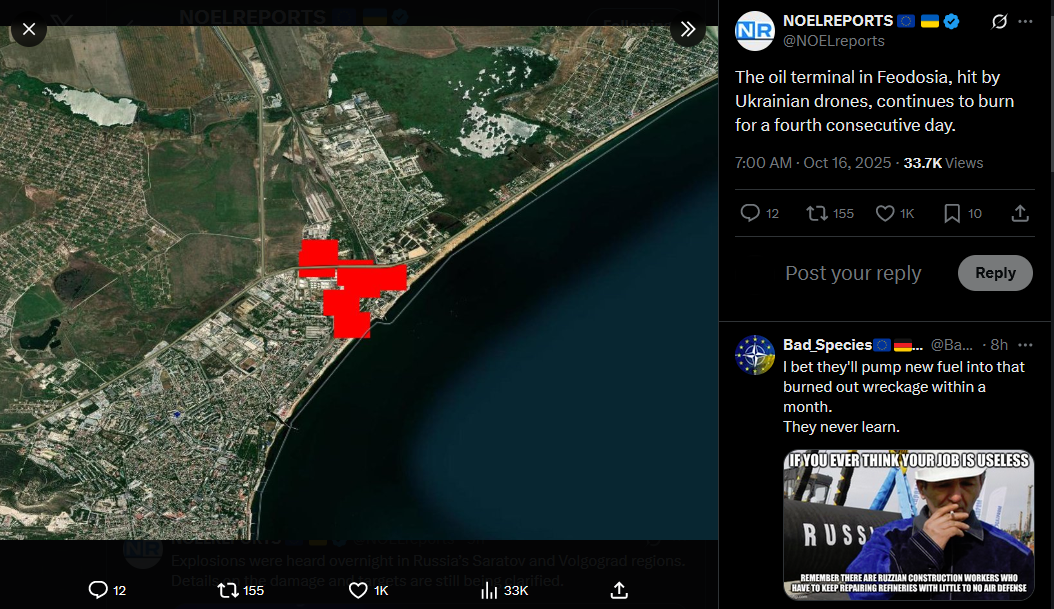Image resolution: width=1054 pixels, height=609 pixels.
Task: Click the 7:00 AM Oct 16, 2025 timestamp
Action: coord(813,163)
